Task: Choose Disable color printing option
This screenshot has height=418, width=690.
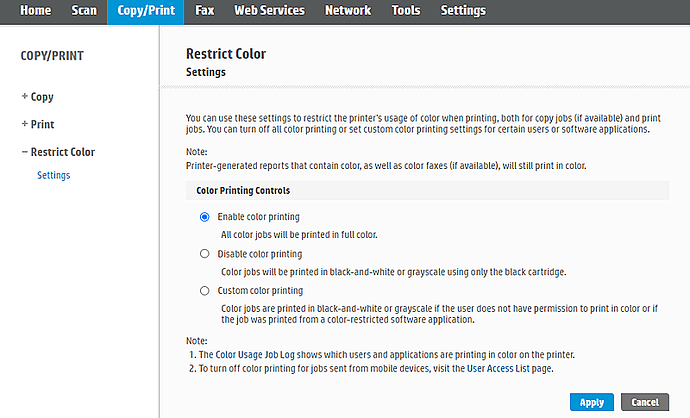Action: pos(205,254)
